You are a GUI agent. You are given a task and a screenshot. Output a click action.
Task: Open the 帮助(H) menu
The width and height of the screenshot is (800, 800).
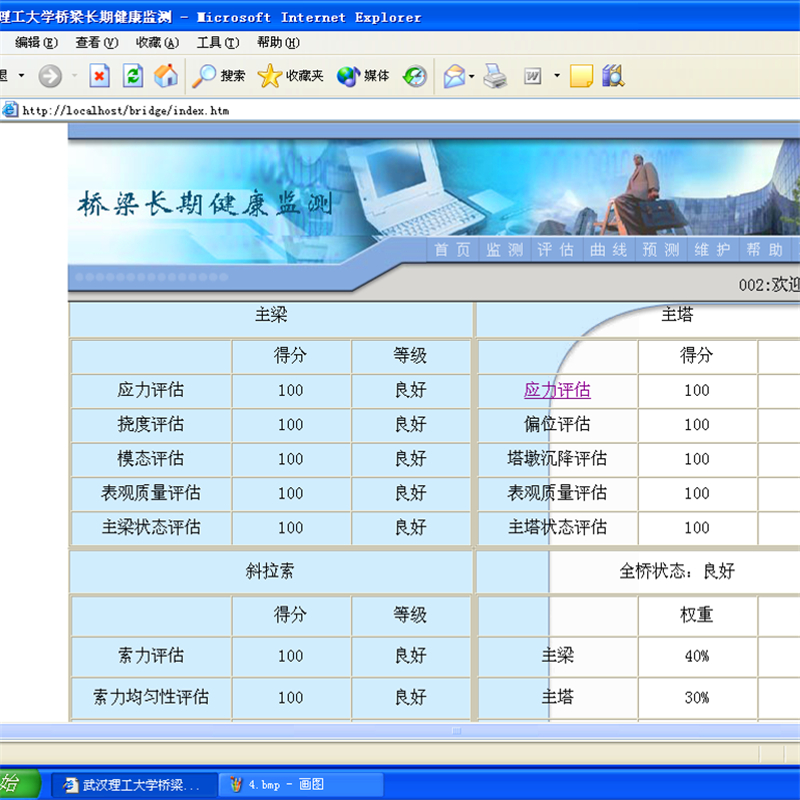point(277,42)
